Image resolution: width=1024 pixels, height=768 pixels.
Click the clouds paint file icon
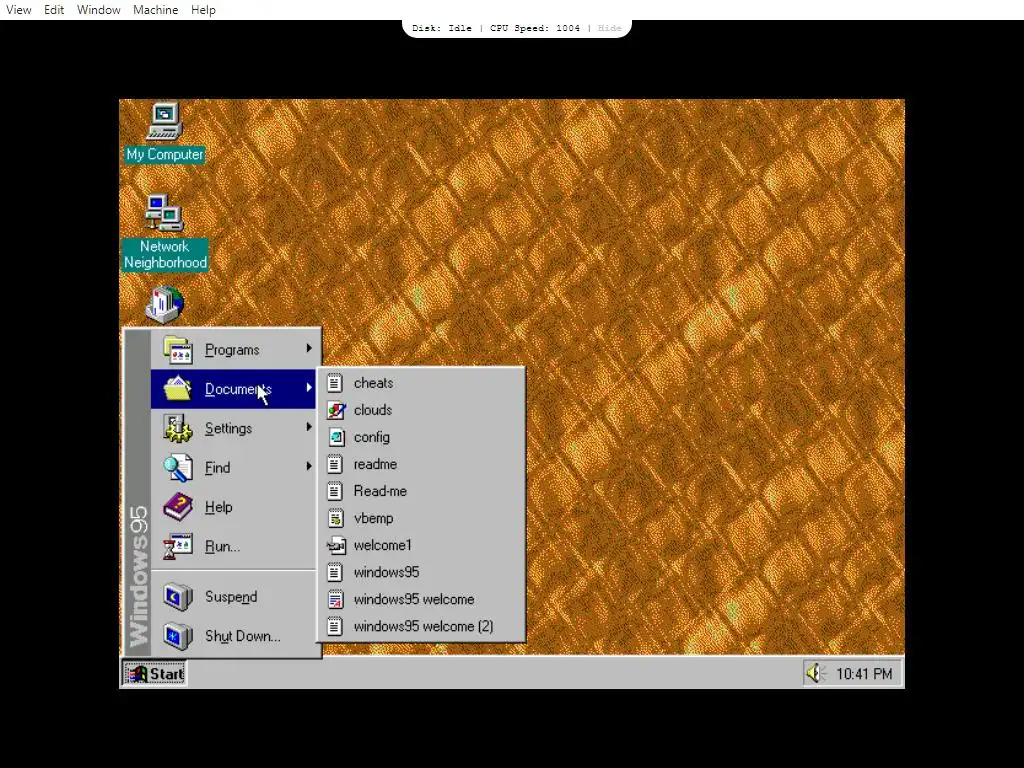pos(336,410)
